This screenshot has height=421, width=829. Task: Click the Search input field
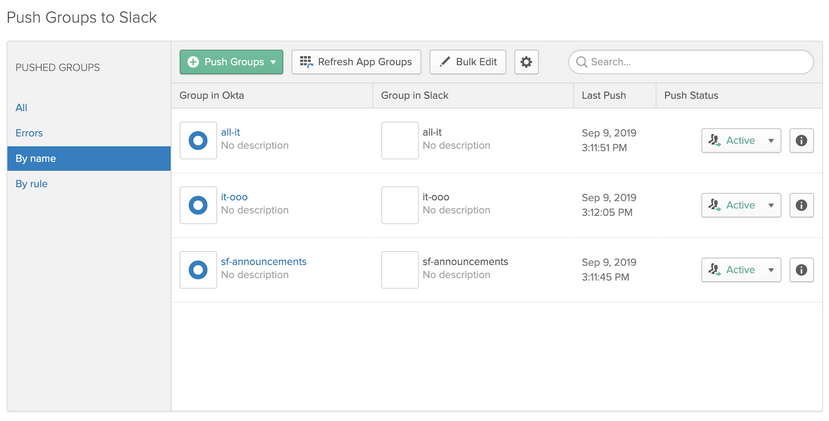click(695, 62)
